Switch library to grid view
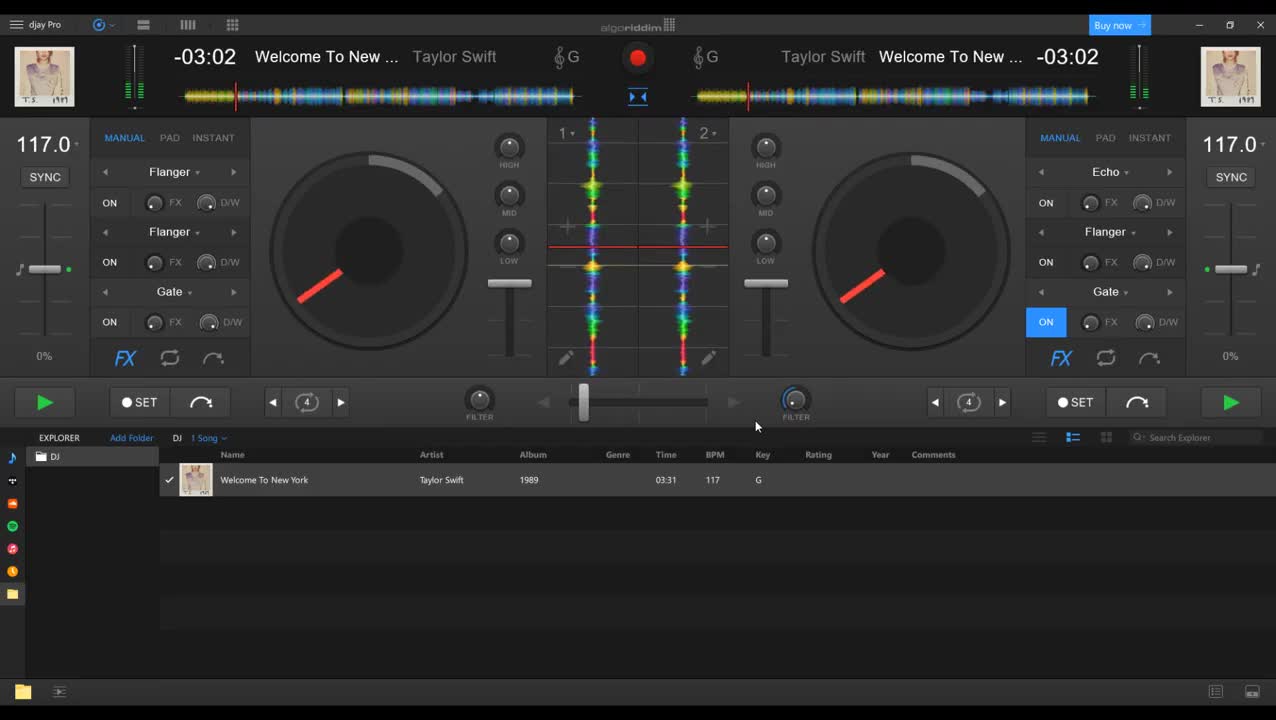Viewport: 1276px width, 720px height. 1106,437
